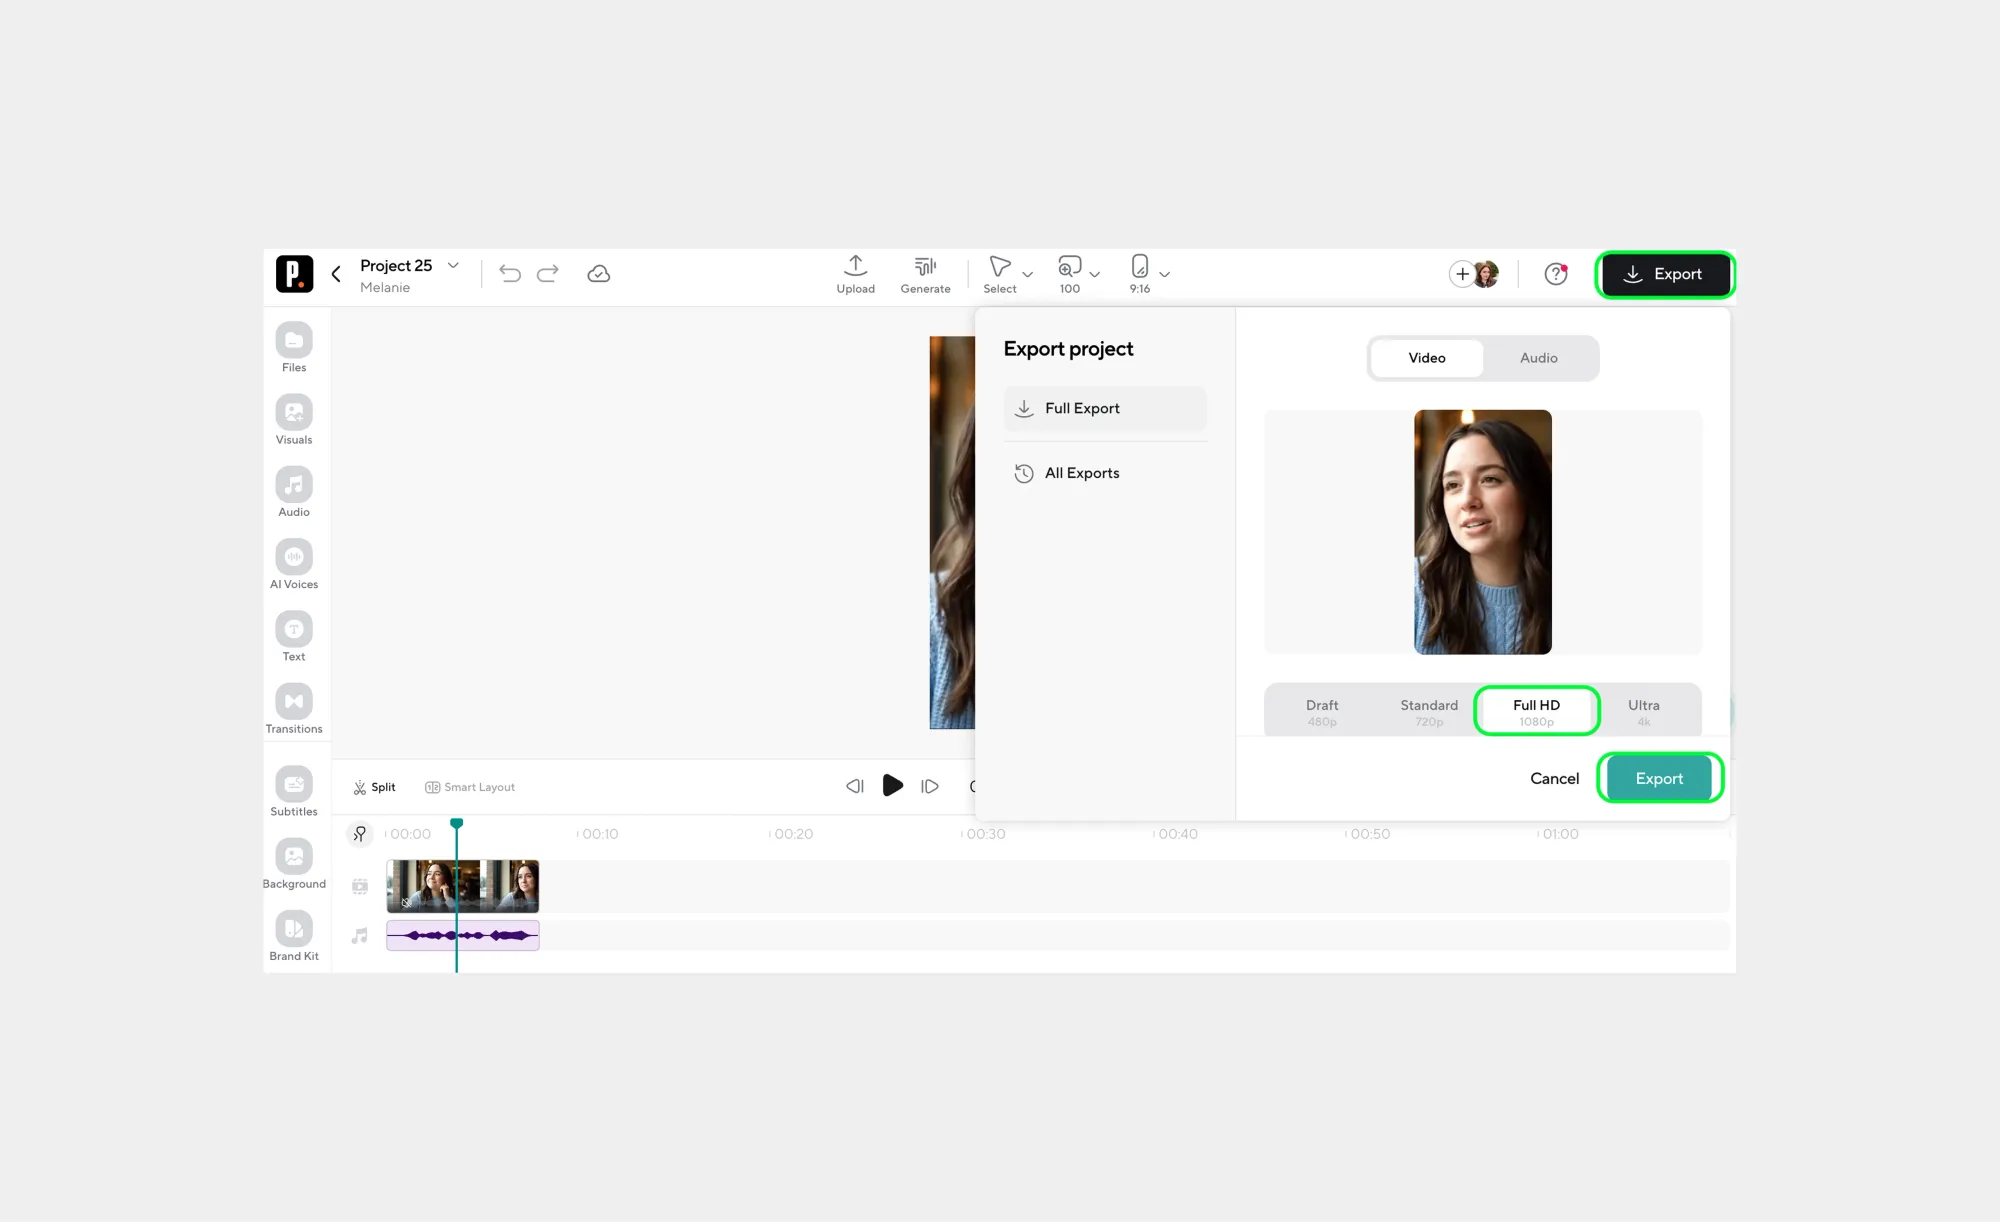This screenshot has width=2000, height=1222.
Task: Click the teal Export button
Action: point(1659,778)
